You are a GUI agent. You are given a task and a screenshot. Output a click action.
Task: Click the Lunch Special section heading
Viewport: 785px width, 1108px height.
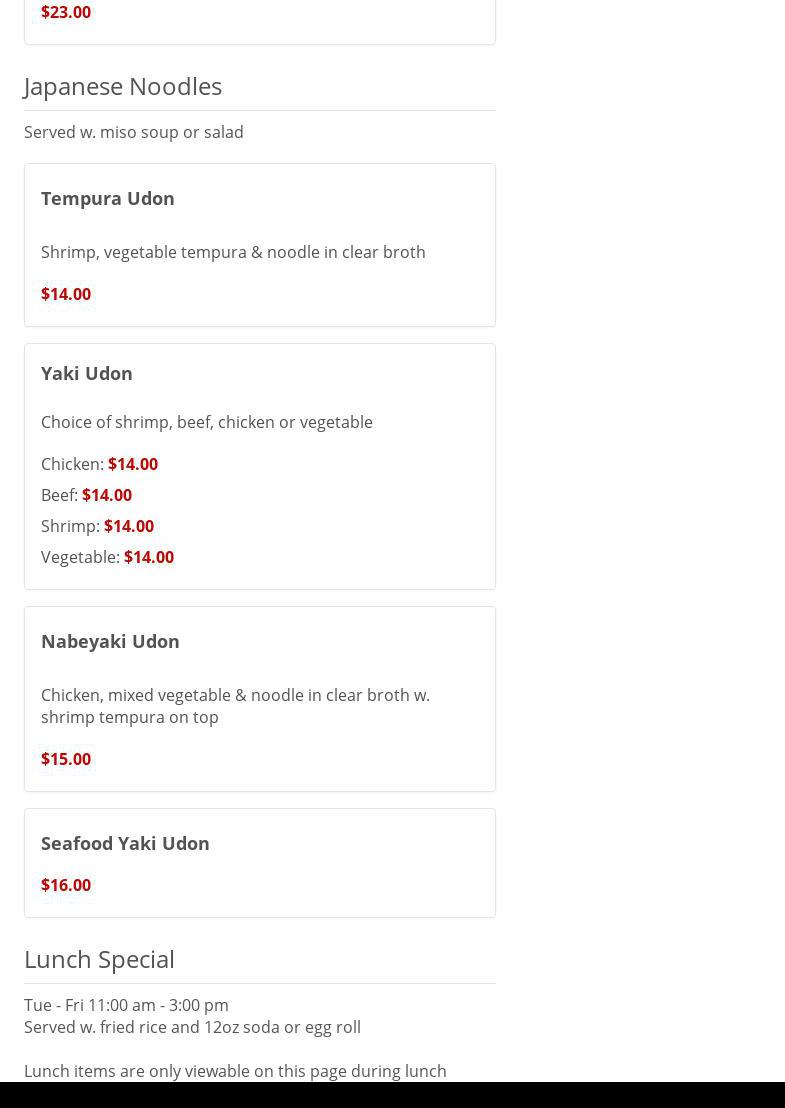[x=99, y=959]
